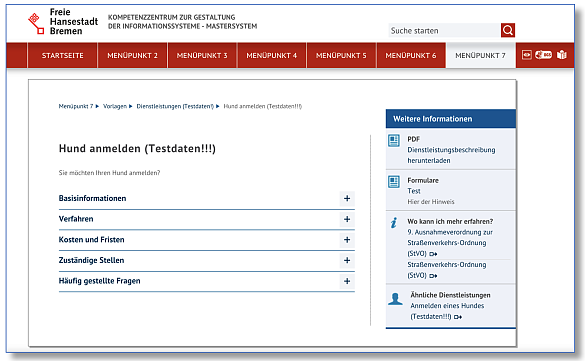Click the text 'Sie möchten Ihren Hund anmelden?'
This screenshot has height=361, width=585.
(x=109, y=173)
